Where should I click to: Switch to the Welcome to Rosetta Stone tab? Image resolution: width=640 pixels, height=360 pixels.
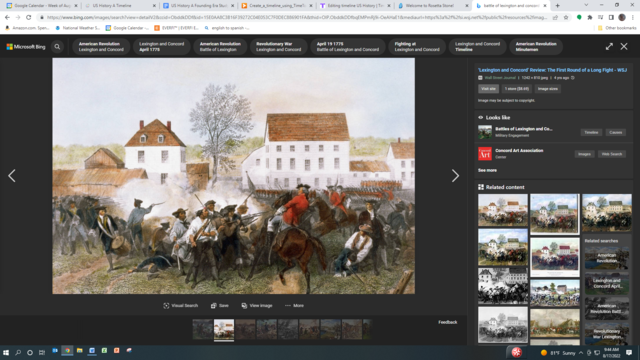(433, 6)
